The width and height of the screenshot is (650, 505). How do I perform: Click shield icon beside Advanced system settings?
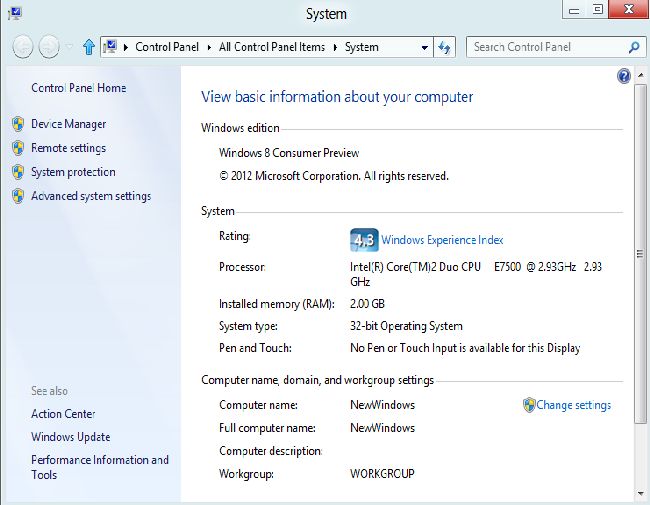(x=18, y=196)
